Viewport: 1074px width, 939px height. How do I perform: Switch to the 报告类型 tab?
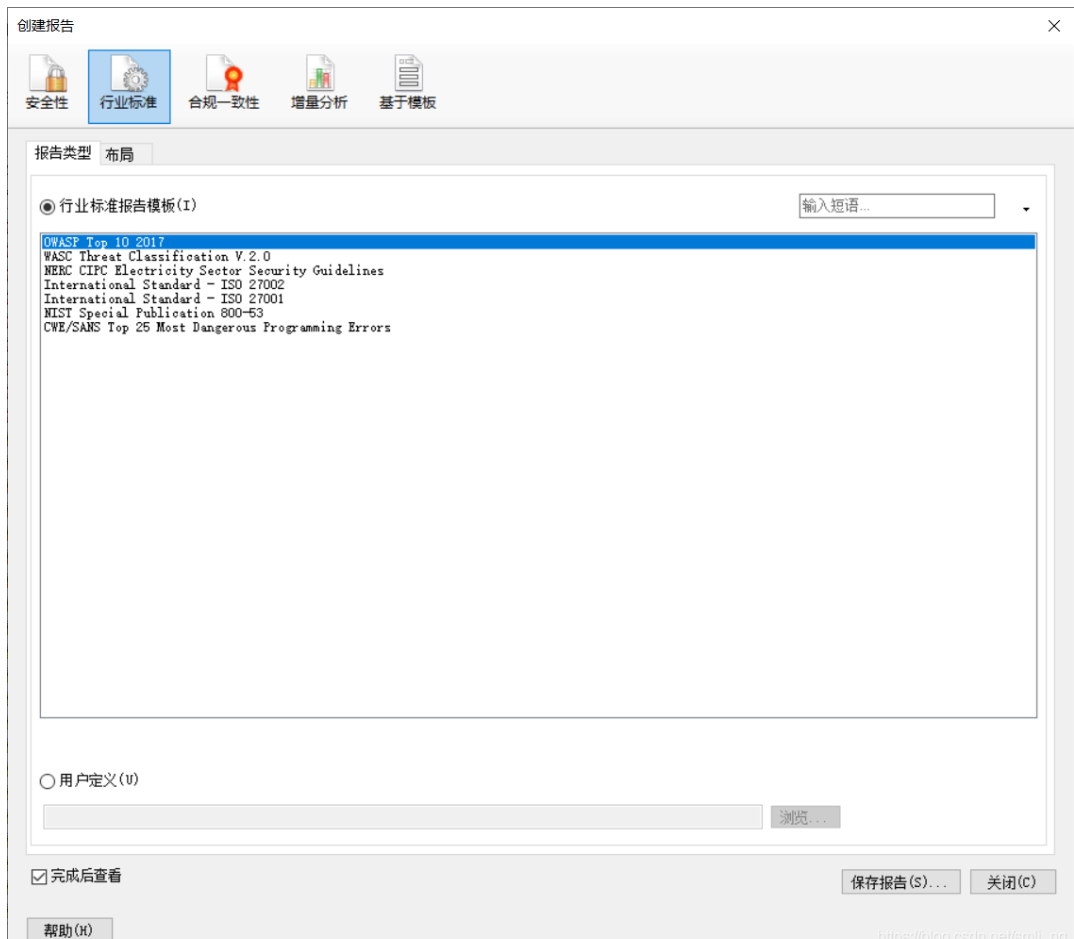click(63, 153)
